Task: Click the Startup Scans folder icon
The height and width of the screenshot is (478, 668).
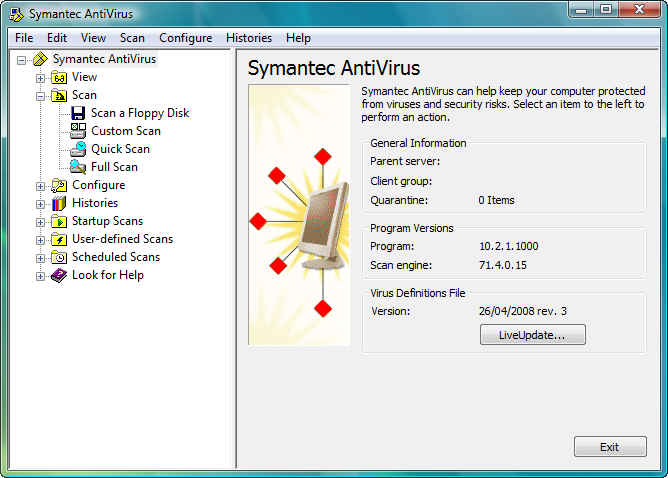Action: 59,221
